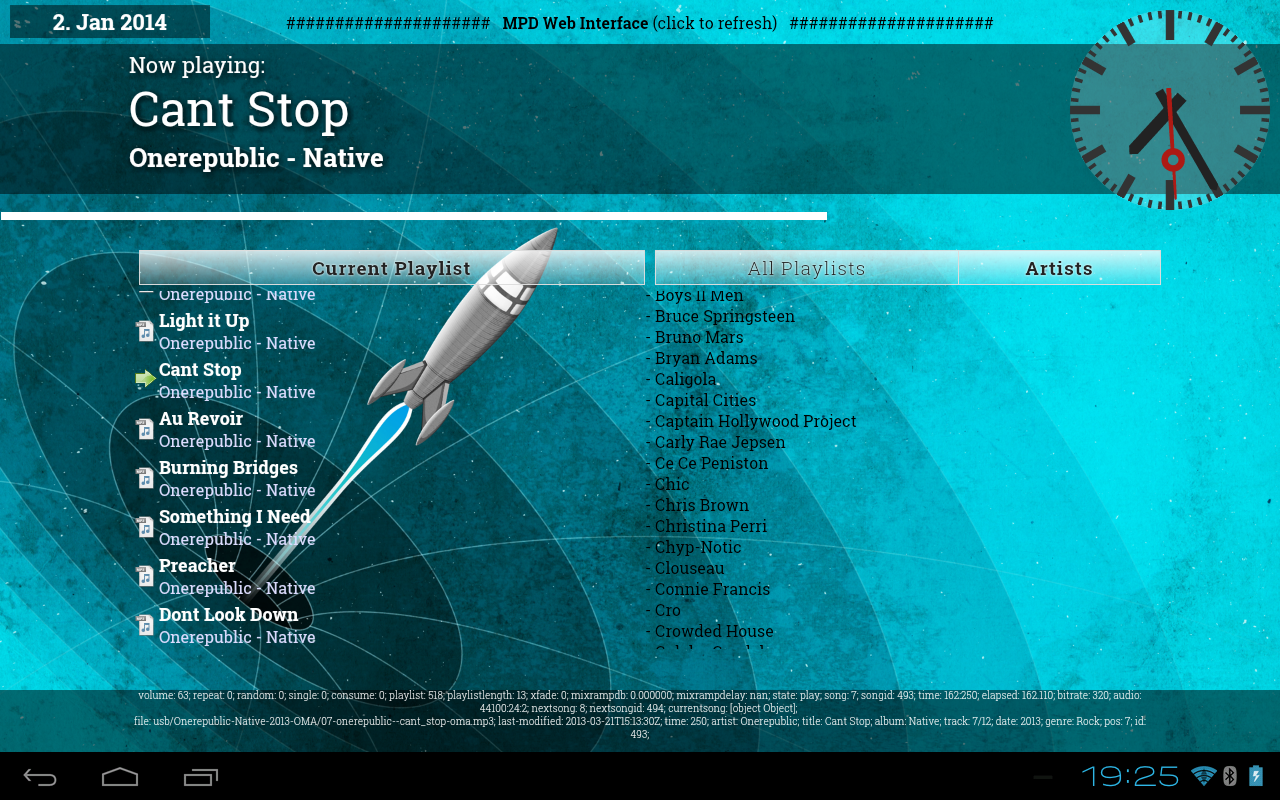Select artist Bruce Springsteen
The height and width of the screenshot is (800, 1280).
tap(725, 316)
